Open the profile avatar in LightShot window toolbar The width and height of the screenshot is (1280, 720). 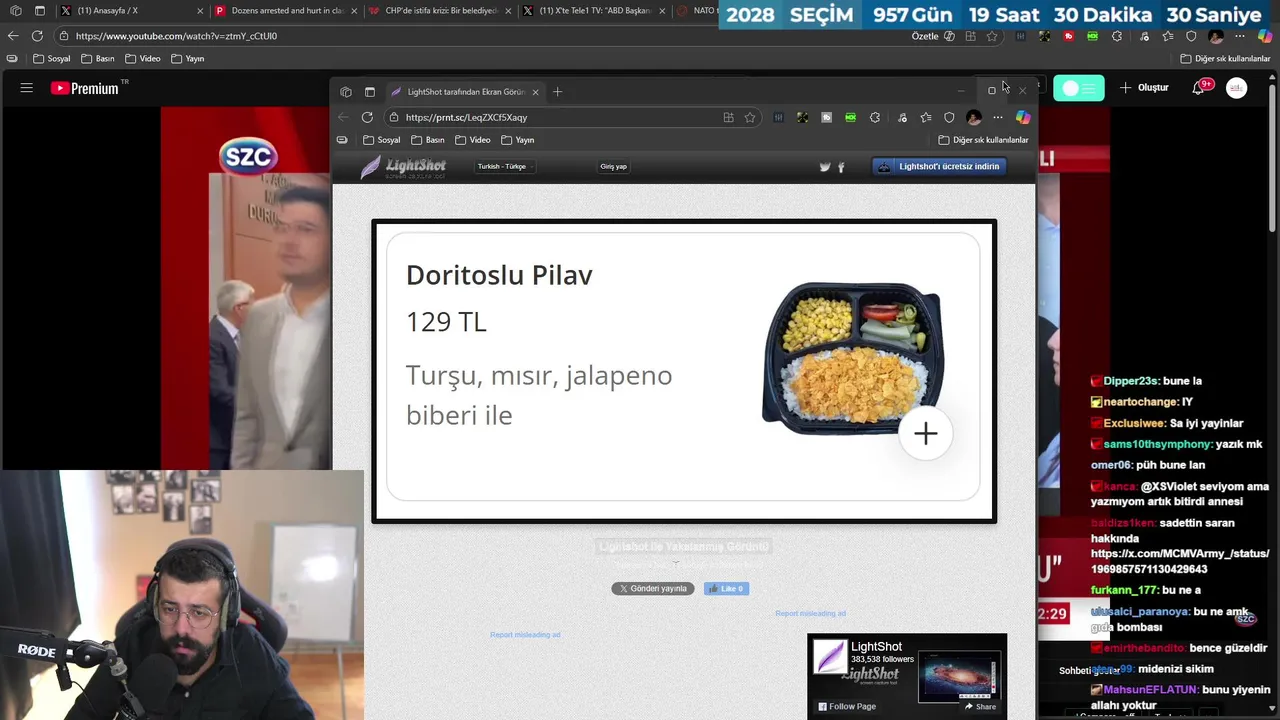(x=974, y=117)
